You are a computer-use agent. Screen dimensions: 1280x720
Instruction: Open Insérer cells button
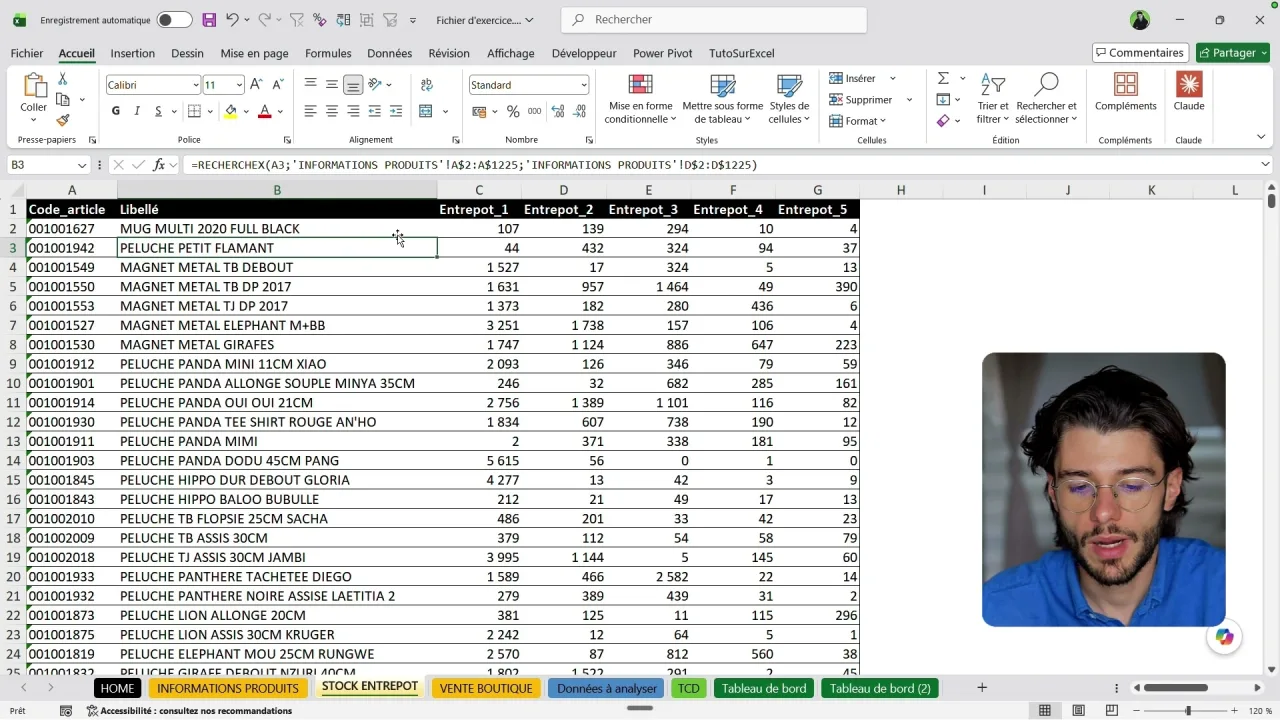point(852,78)
